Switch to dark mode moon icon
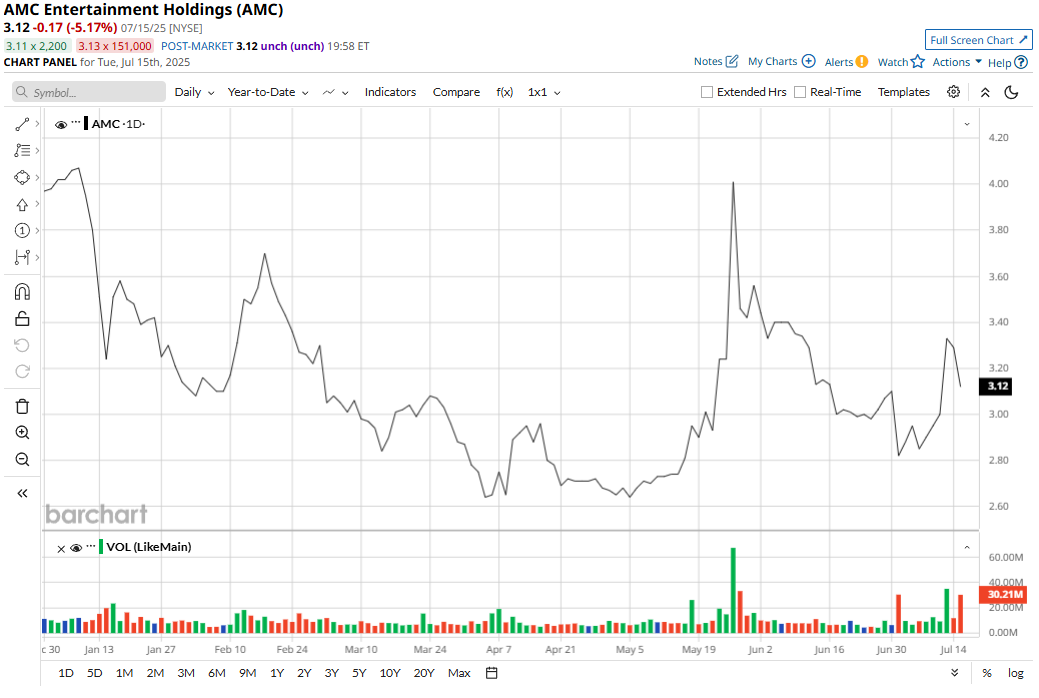Image resolution: width=1039 pixels, height=698 pixels. pyautogui.click(x=1011, y=92)
